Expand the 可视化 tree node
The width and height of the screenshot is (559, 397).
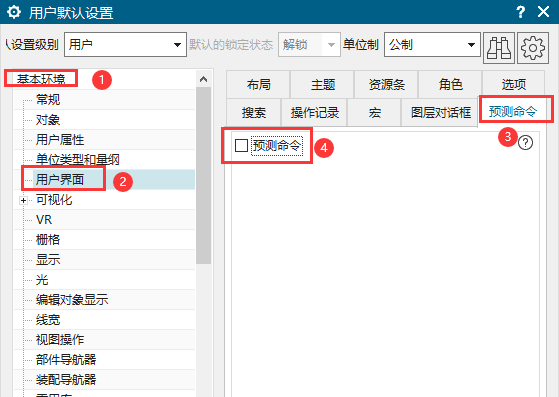click(24, 200)
